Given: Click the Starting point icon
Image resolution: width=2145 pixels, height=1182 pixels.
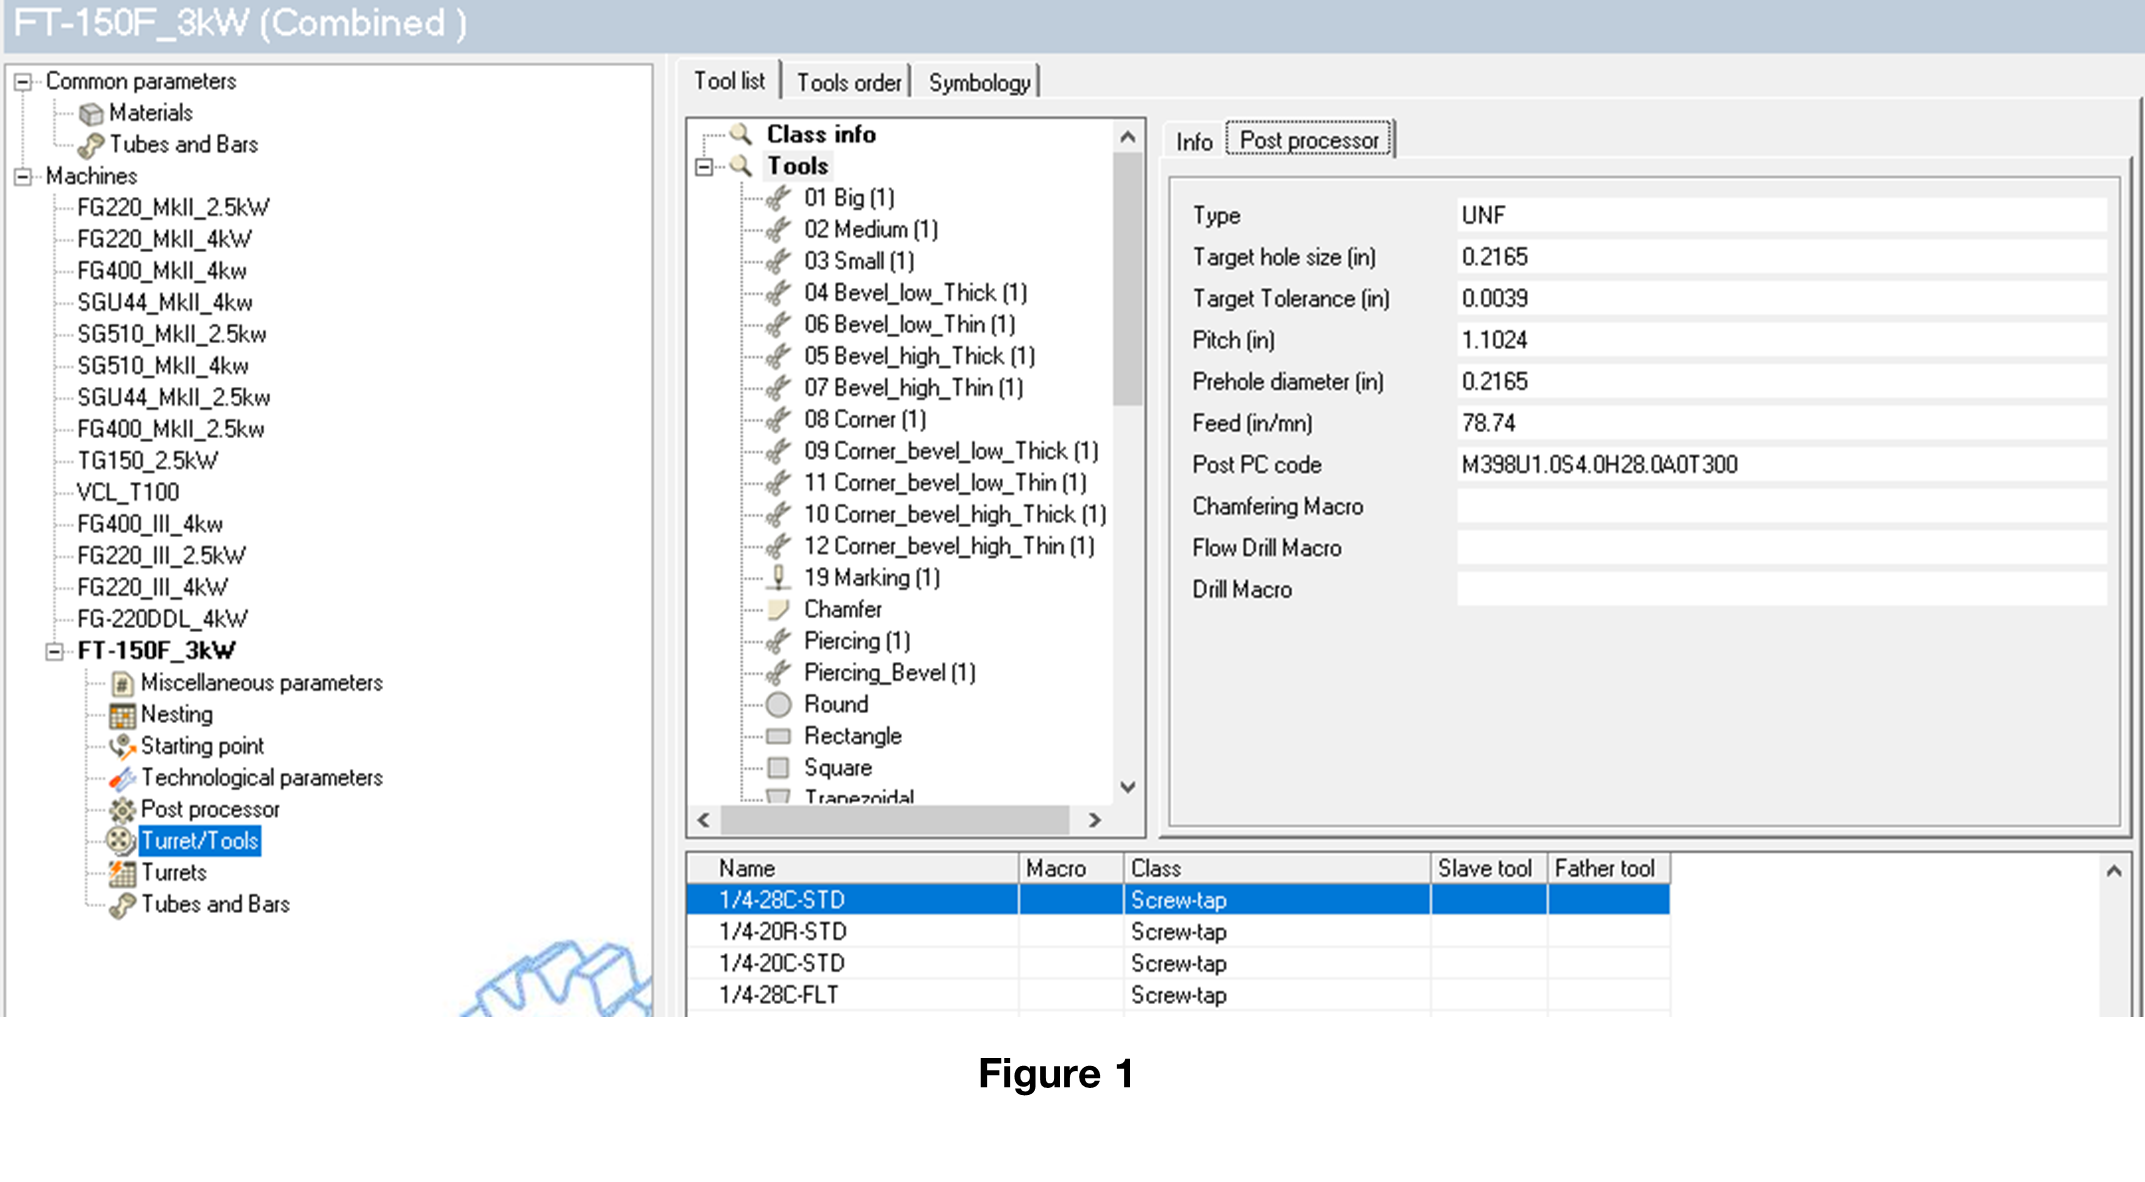Looking at the screenshot, I should click(x=122, y=746).
